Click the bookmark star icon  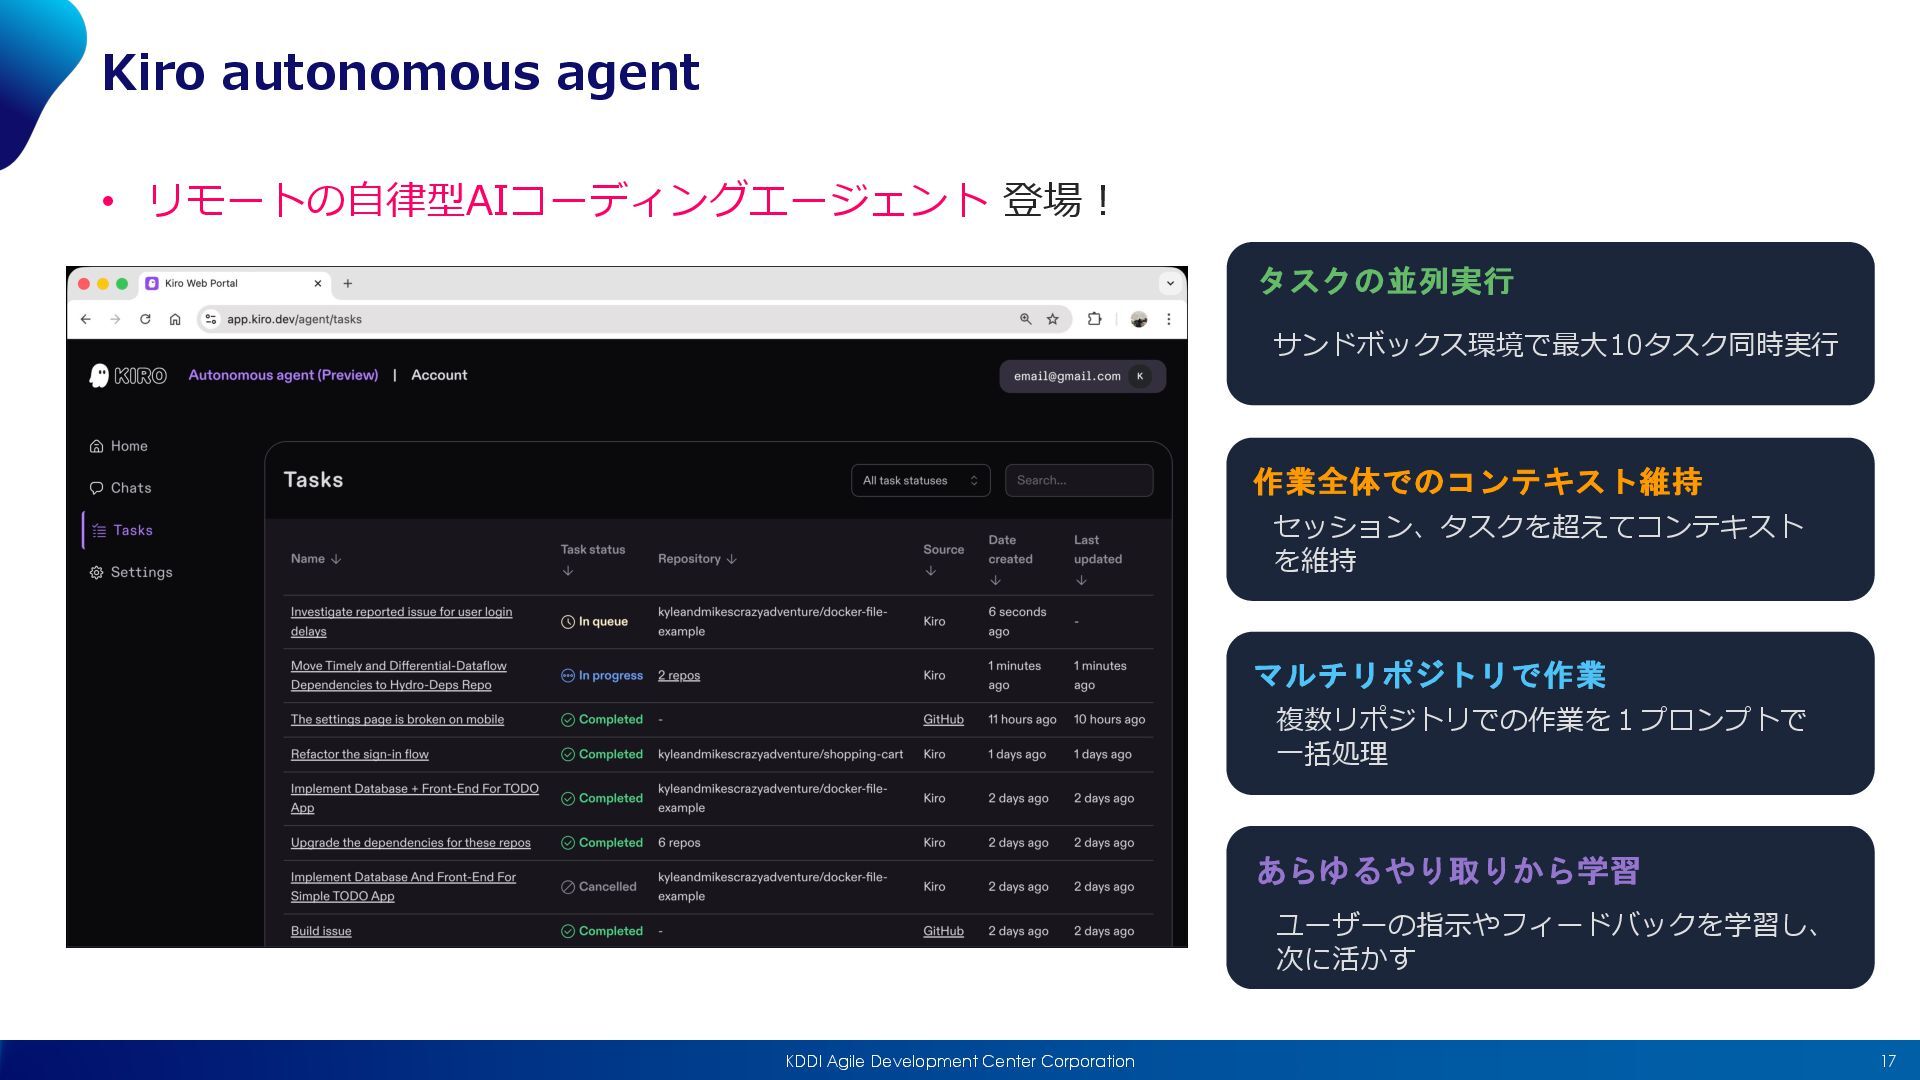pos(1052,319)
